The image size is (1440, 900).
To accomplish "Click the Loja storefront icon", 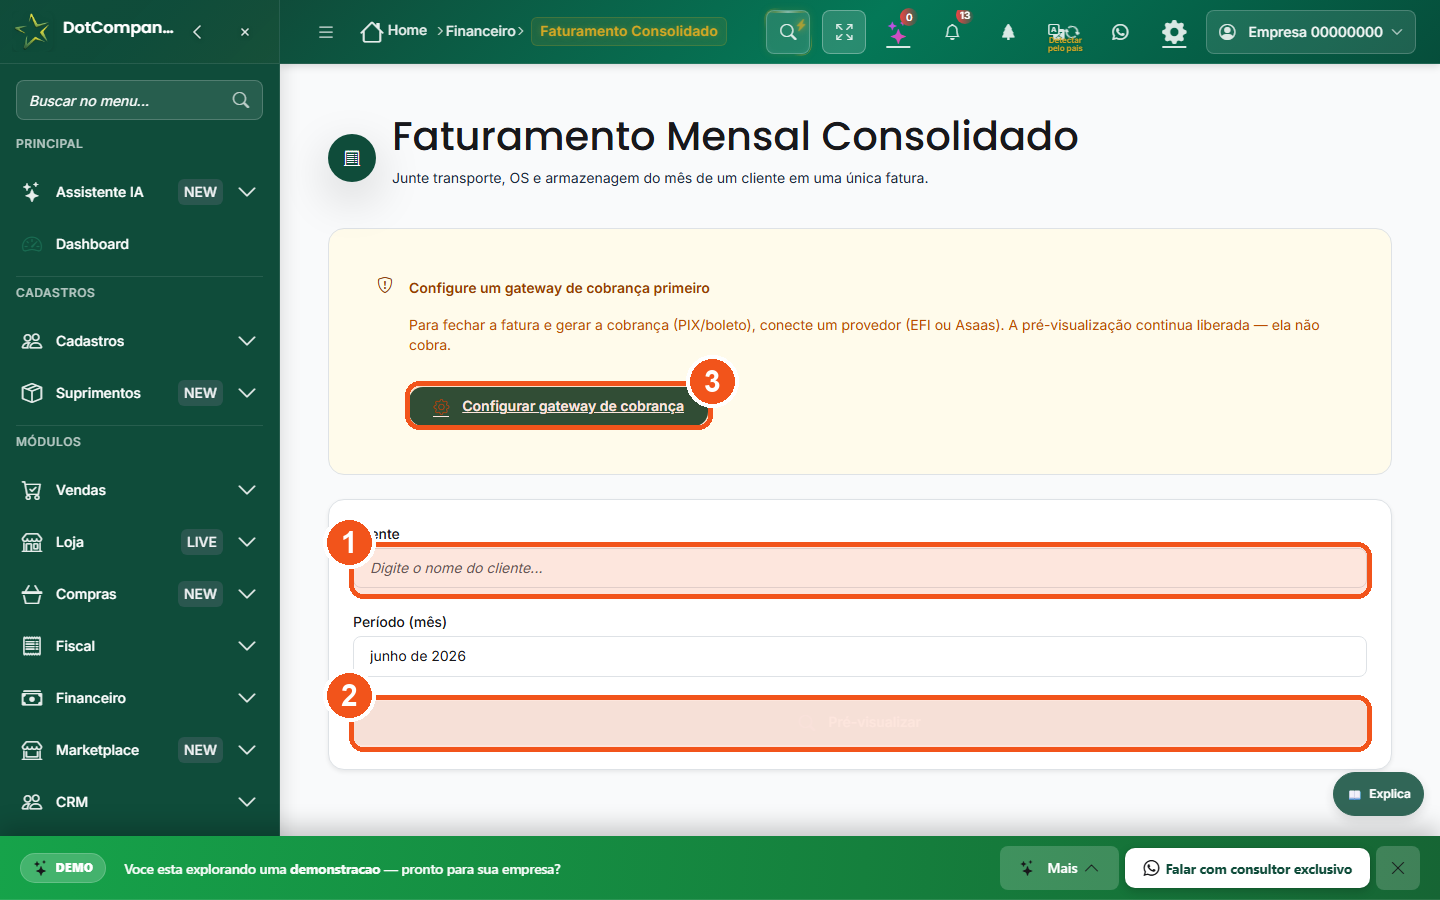I will point(32,542).
